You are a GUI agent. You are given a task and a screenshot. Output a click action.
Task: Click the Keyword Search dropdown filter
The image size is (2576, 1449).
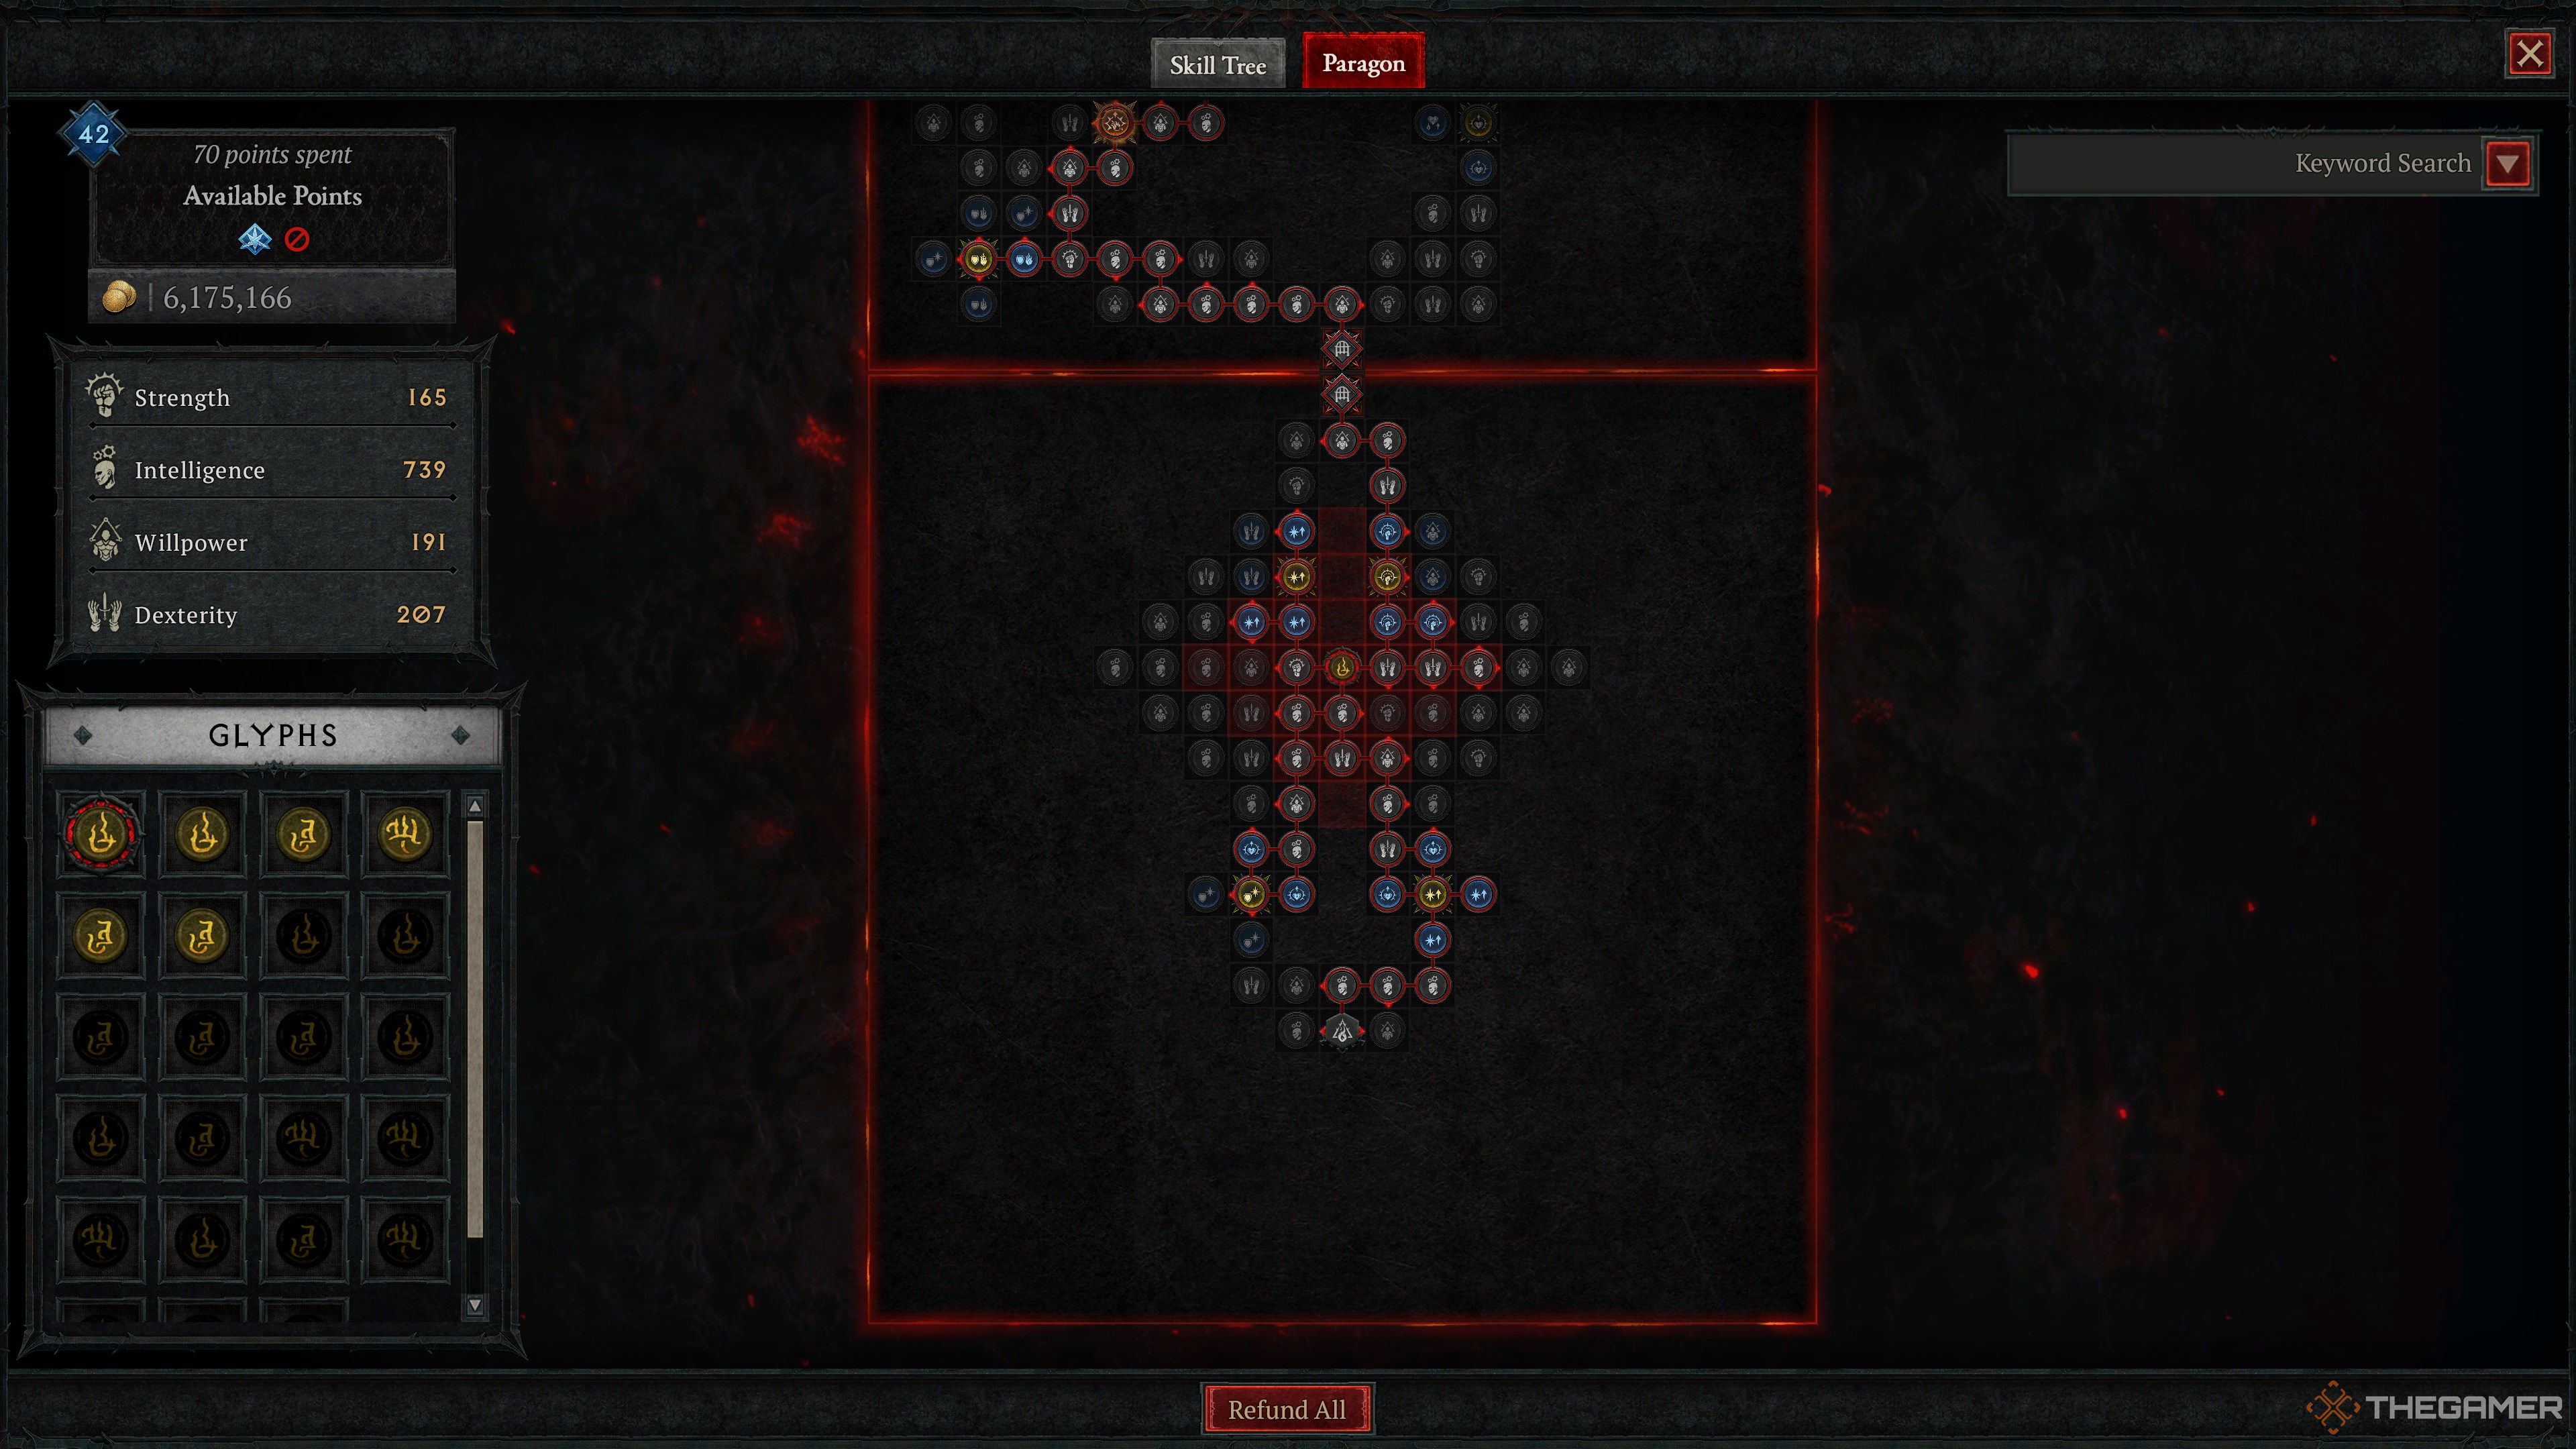coord(2514,164)
